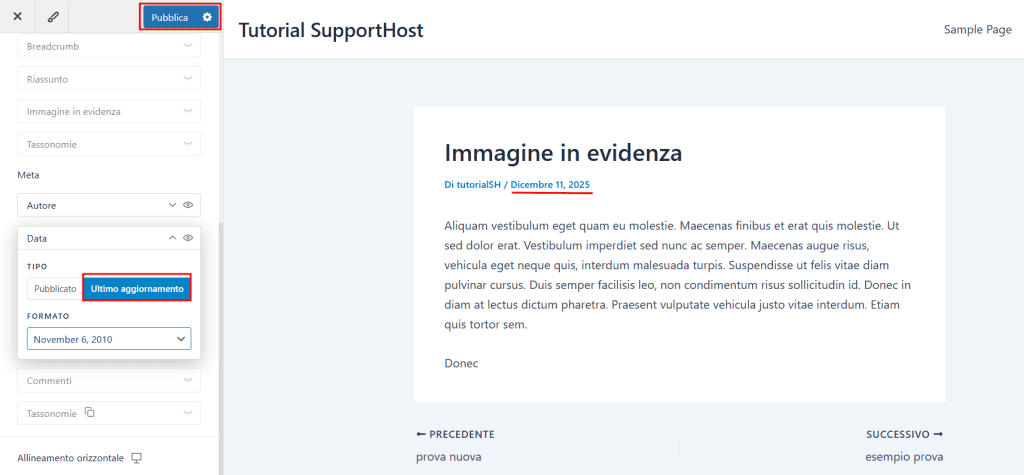Open publish settings gear icon
The height and width of the screenshot is (475, 1024).
point(207,17)
